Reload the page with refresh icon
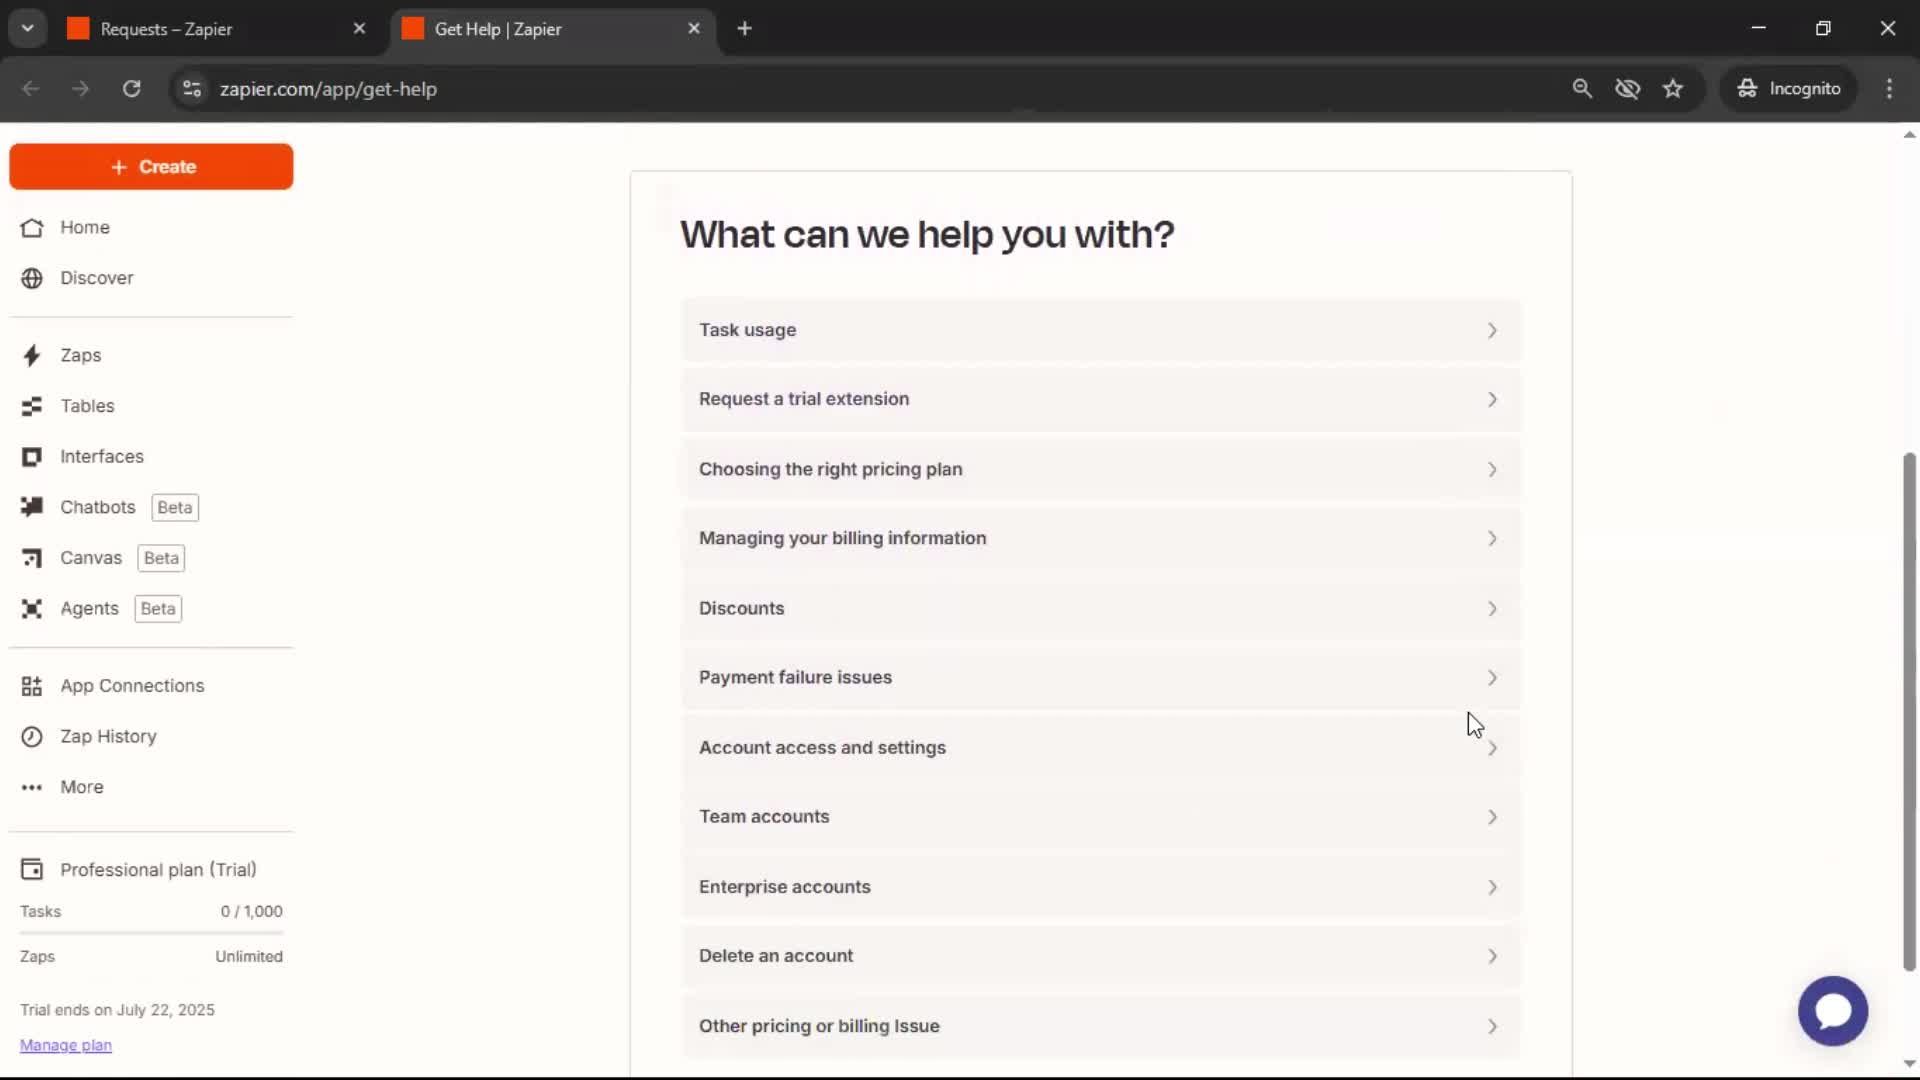The image size is (1920, 1080). (131, 89)
